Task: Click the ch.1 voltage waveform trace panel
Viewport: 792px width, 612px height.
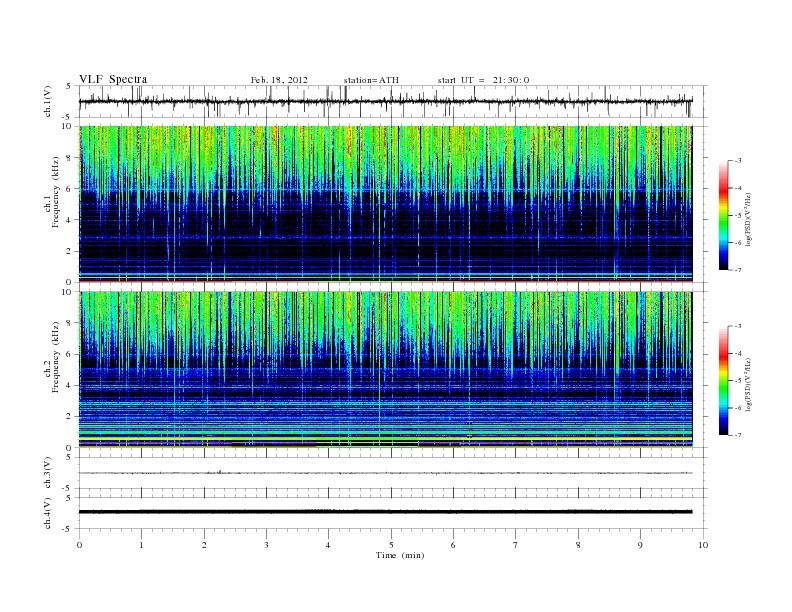Action: point(393,101)
